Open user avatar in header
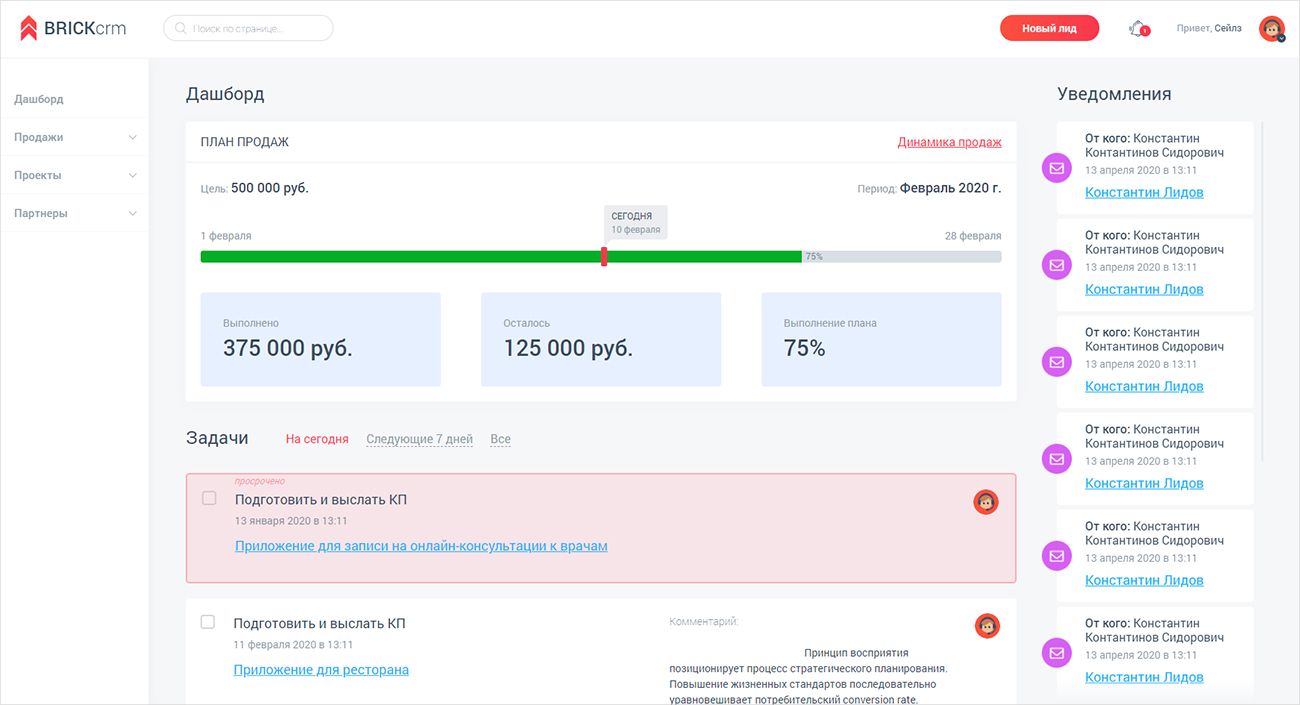Viewport: 1300px width, 705px height. pos(1272,29)
